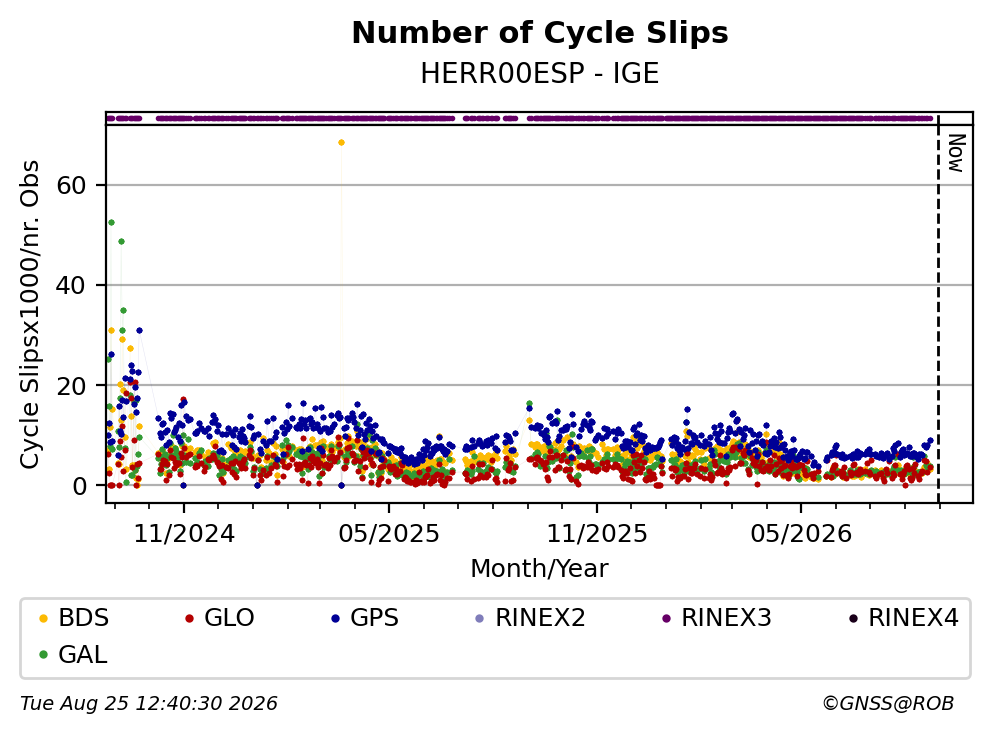
Task: Click the yellow outlier point near 68
Action: 341,142
